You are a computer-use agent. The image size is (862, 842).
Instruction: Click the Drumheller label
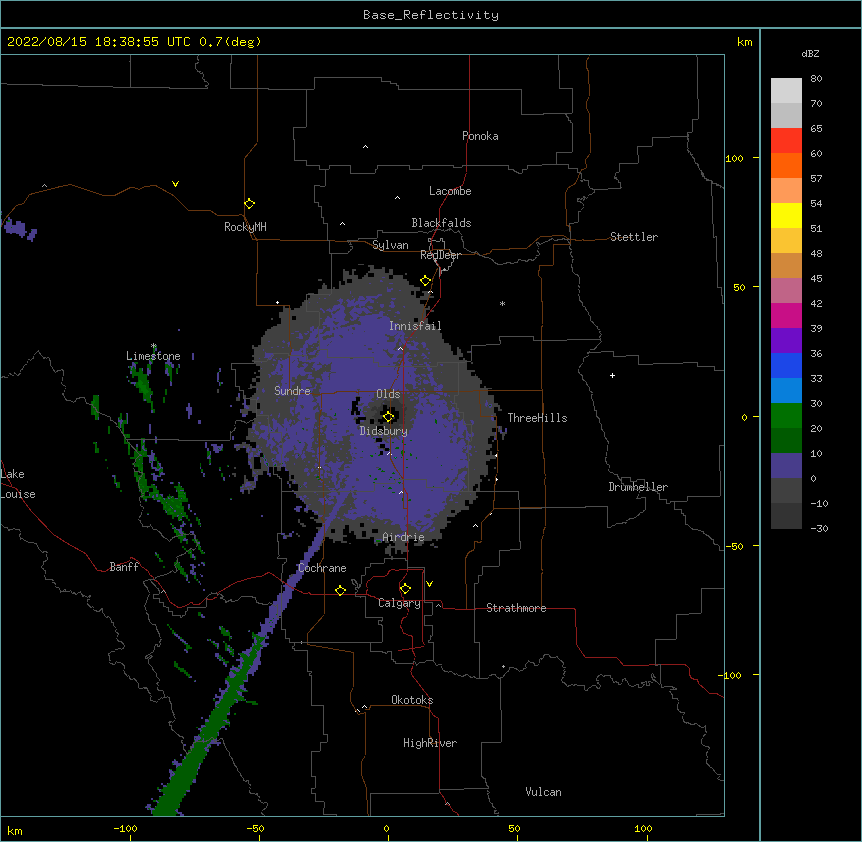click(x=638, y=487)
